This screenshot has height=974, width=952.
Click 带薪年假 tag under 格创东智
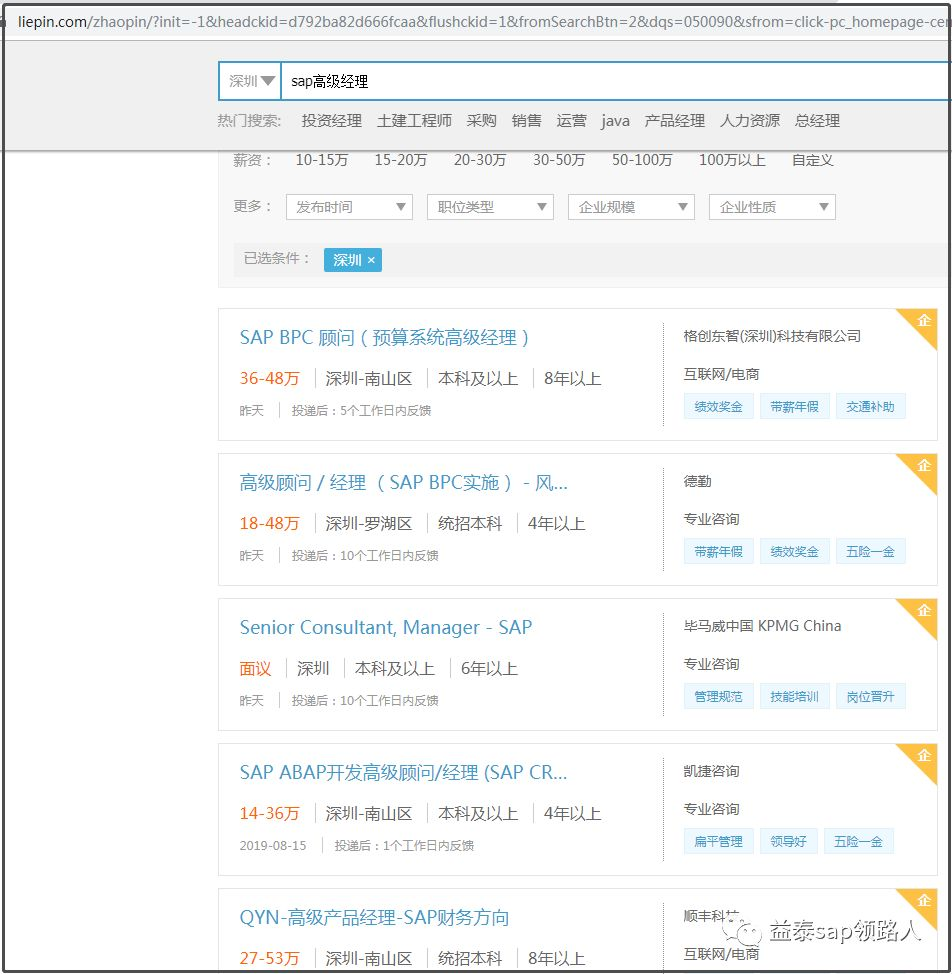[x=794, y=407]
